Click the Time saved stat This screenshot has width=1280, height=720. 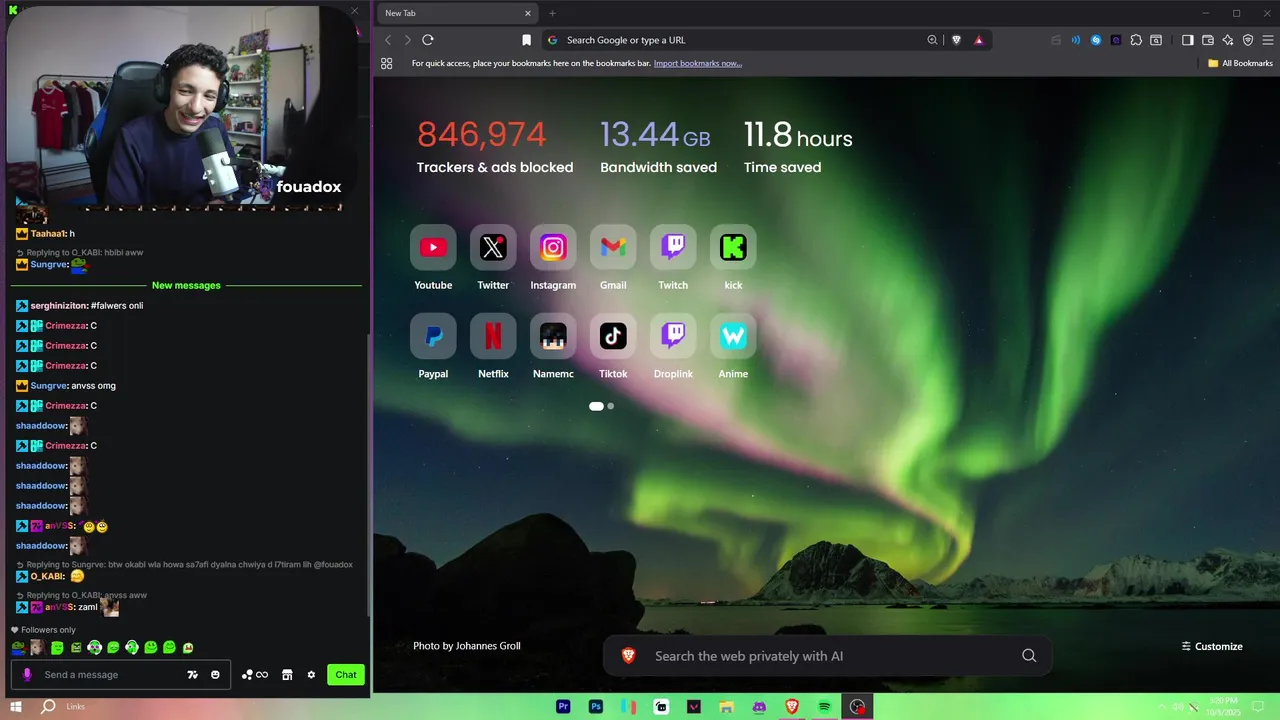tap(798, 146)
